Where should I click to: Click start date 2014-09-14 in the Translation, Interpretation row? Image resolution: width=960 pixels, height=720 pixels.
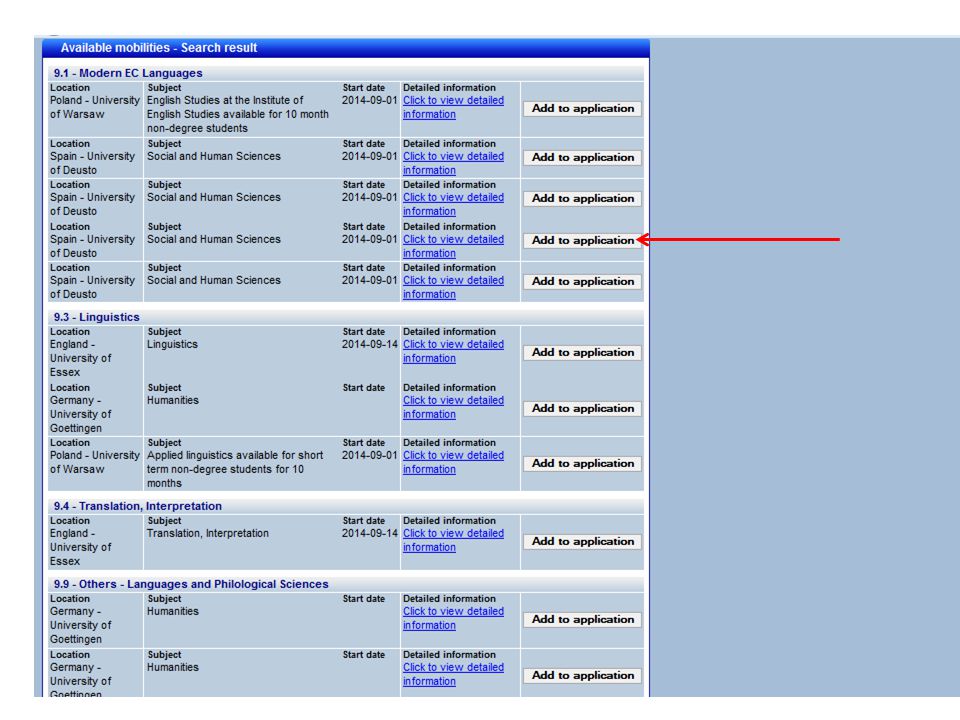point(370,533)
